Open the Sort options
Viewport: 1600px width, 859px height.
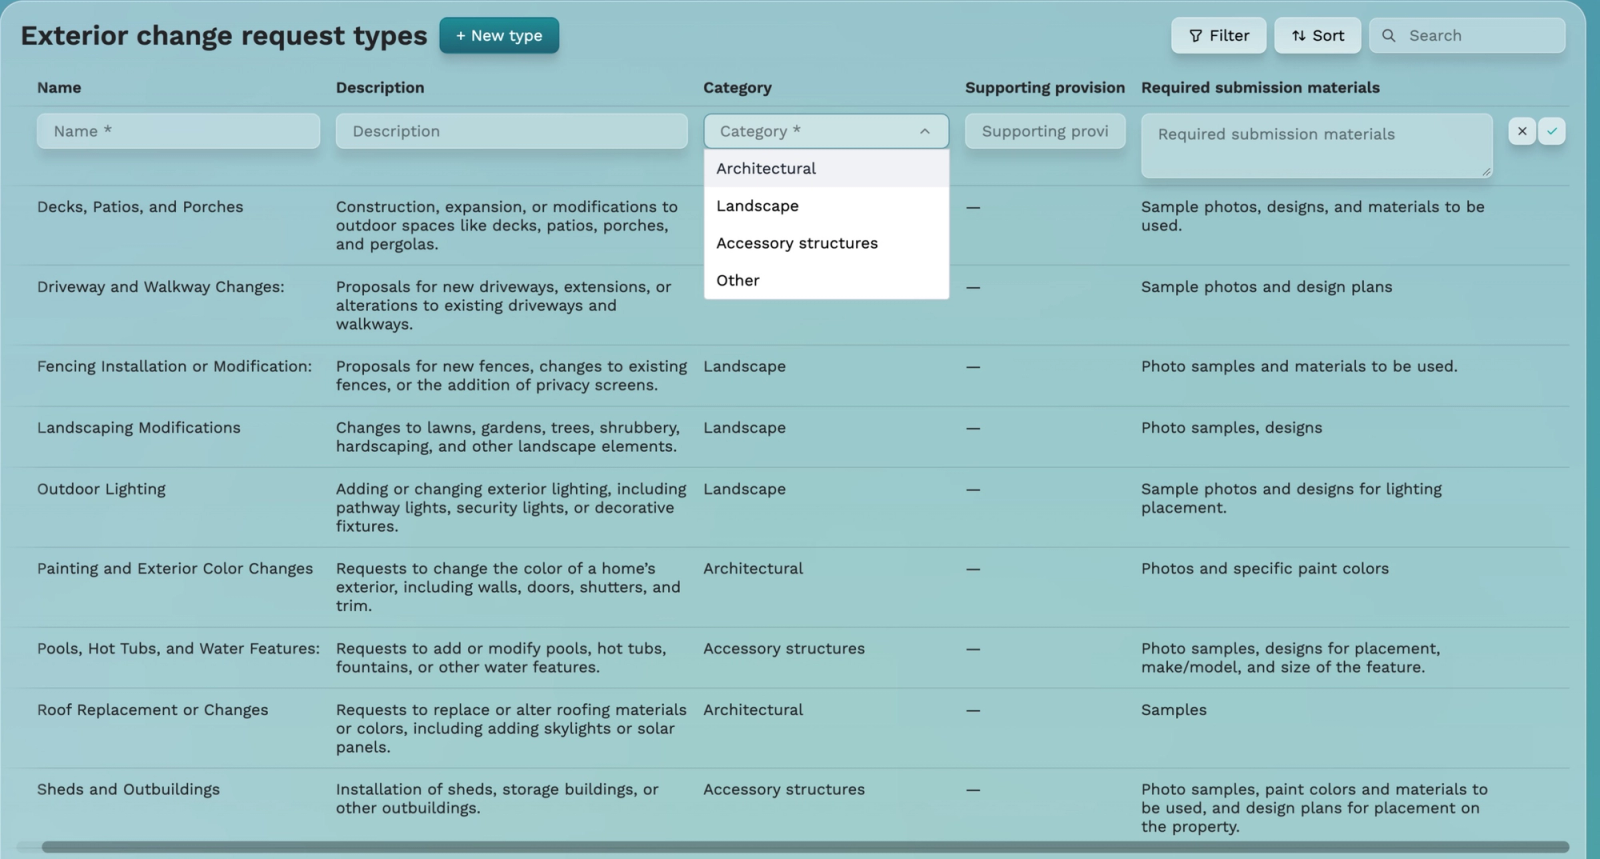1318,35
